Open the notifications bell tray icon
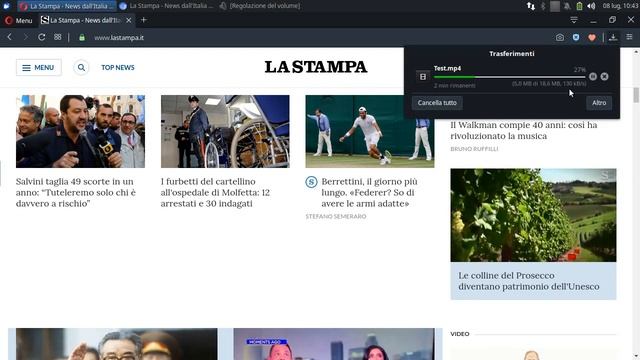 click(x=567, y=6)
